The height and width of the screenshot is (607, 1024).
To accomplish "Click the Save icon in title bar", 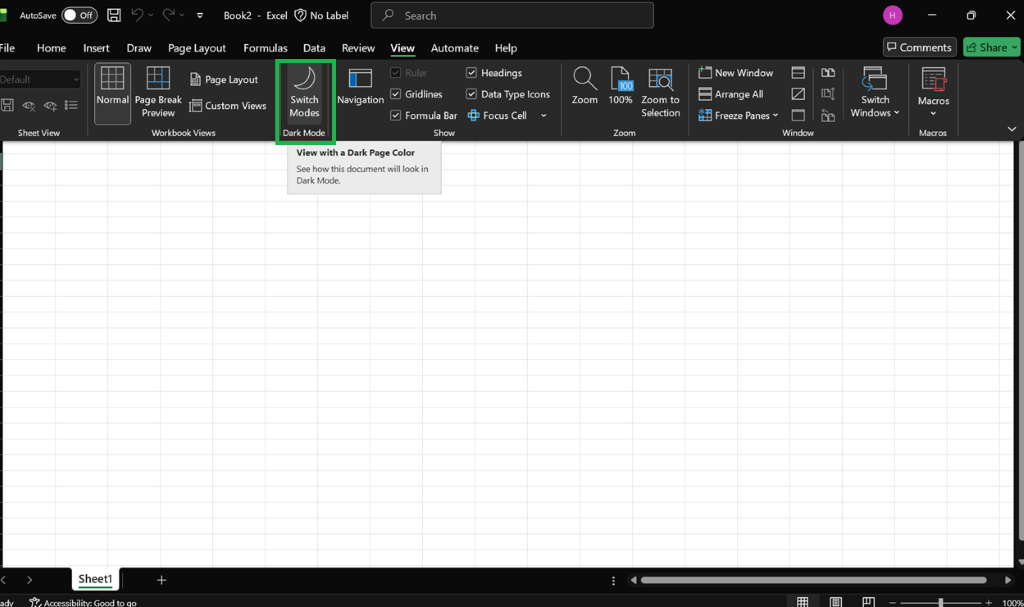I will 114,15.
